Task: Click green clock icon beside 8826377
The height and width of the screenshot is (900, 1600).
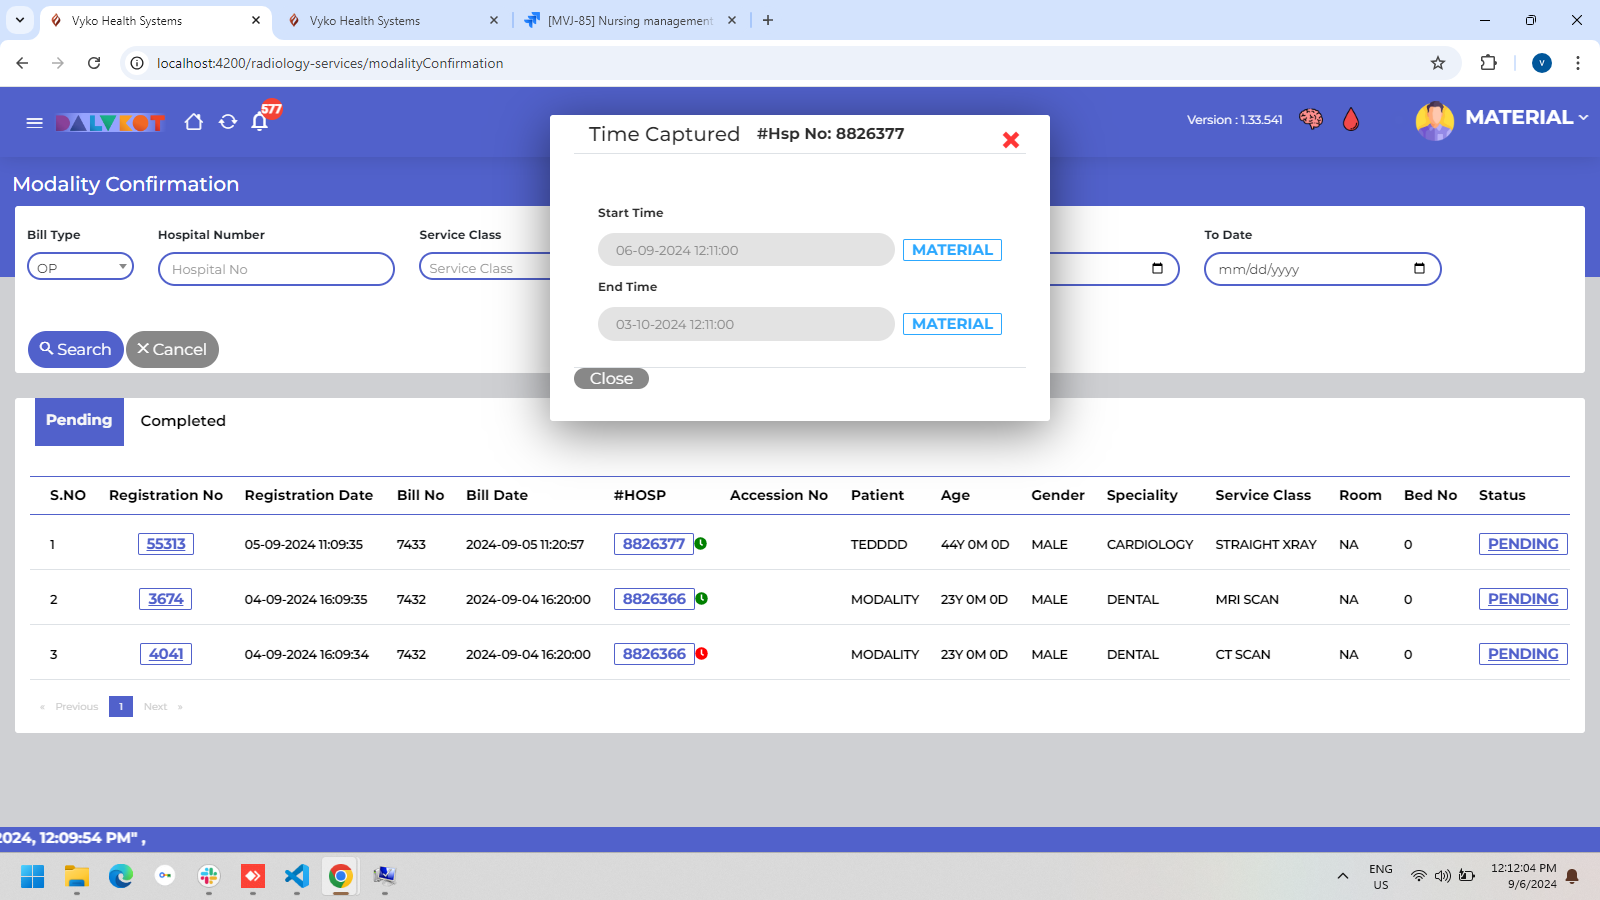Action: [701, 544]
